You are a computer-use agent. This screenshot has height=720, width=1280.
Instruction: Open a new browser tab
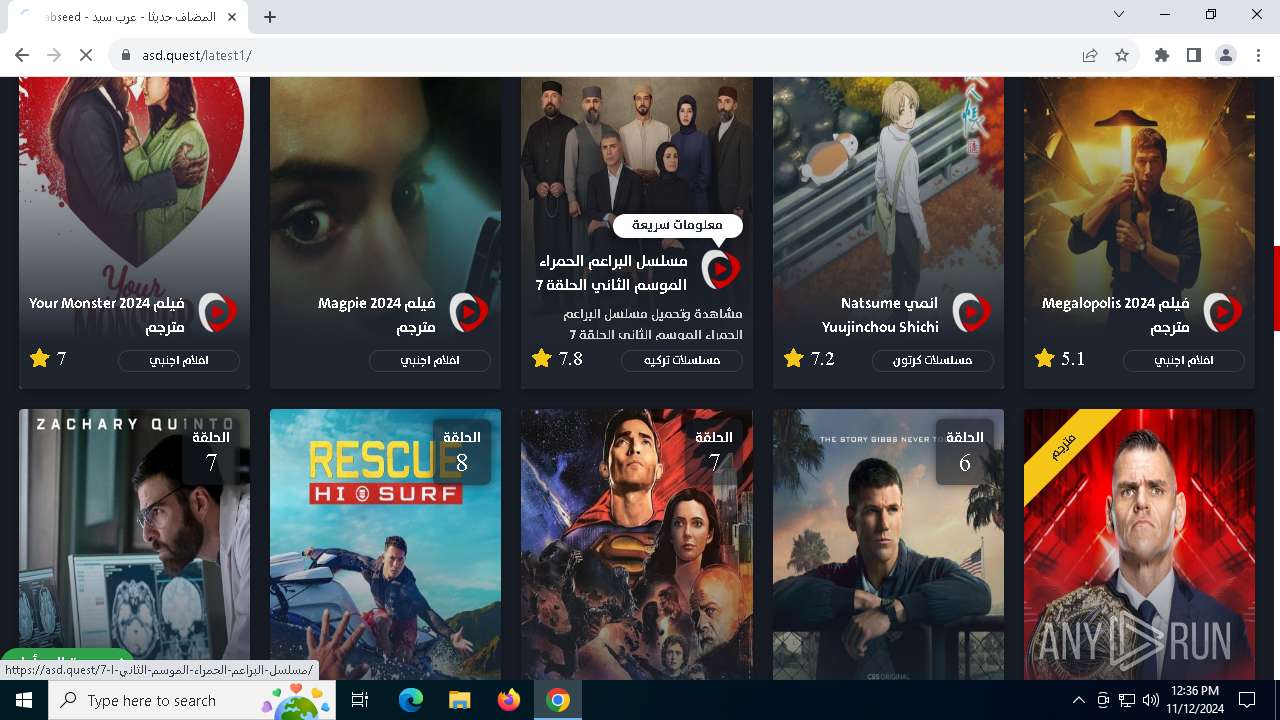click(270, 16)
